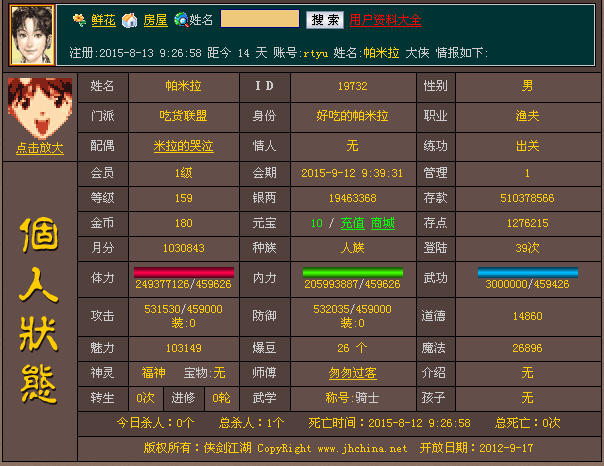This screenshot has width=604, height=466.
Task: Click the account name rtyu in header
Action: click(315, 53)
